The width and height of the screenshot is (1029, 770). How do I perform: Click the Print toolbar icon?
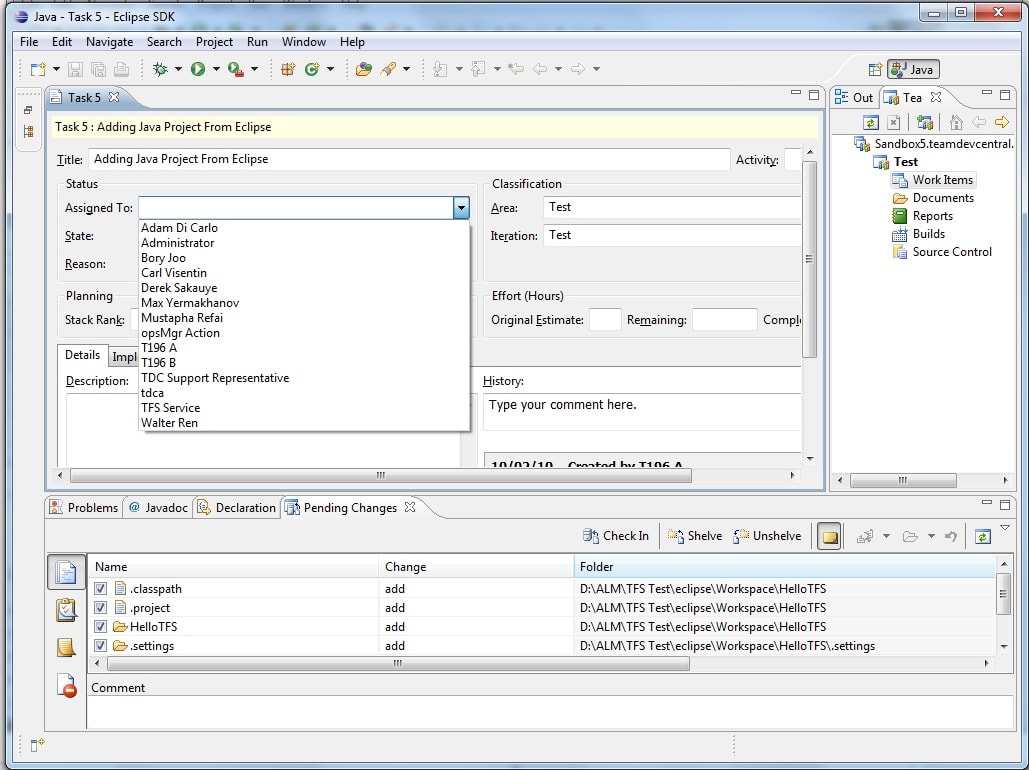(121, 69)
